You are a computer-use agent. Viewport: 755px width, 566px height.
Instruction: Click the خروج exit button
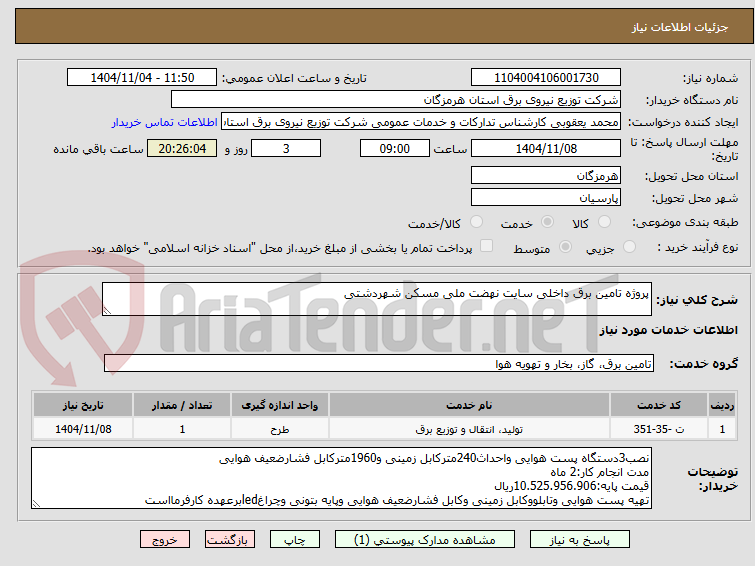coord(165,540)
